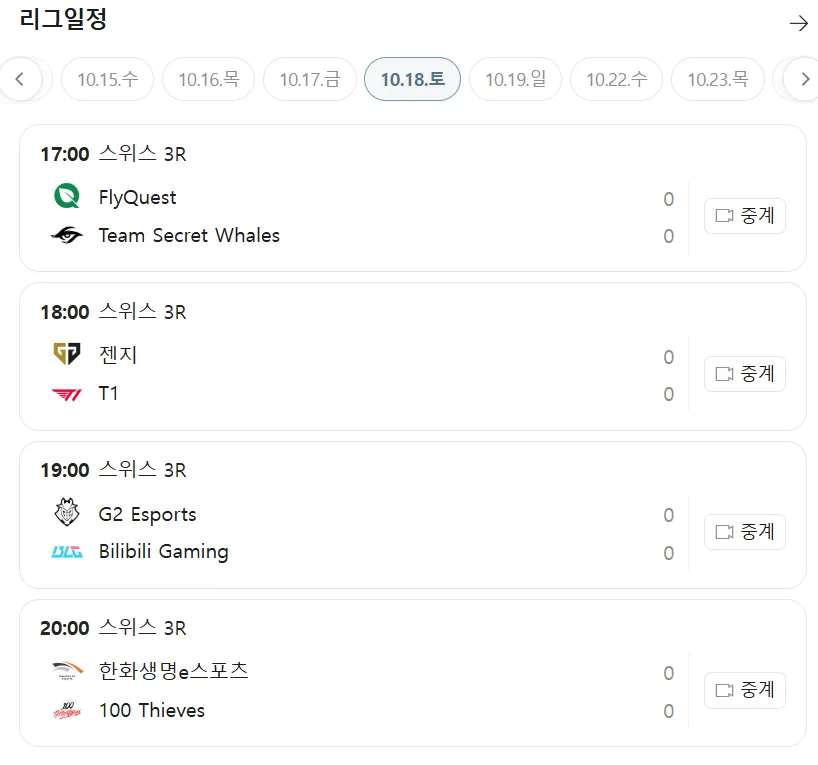Click the Gen.G (젠지) team logo
818x765 pixels.
[x=67, y=354]
